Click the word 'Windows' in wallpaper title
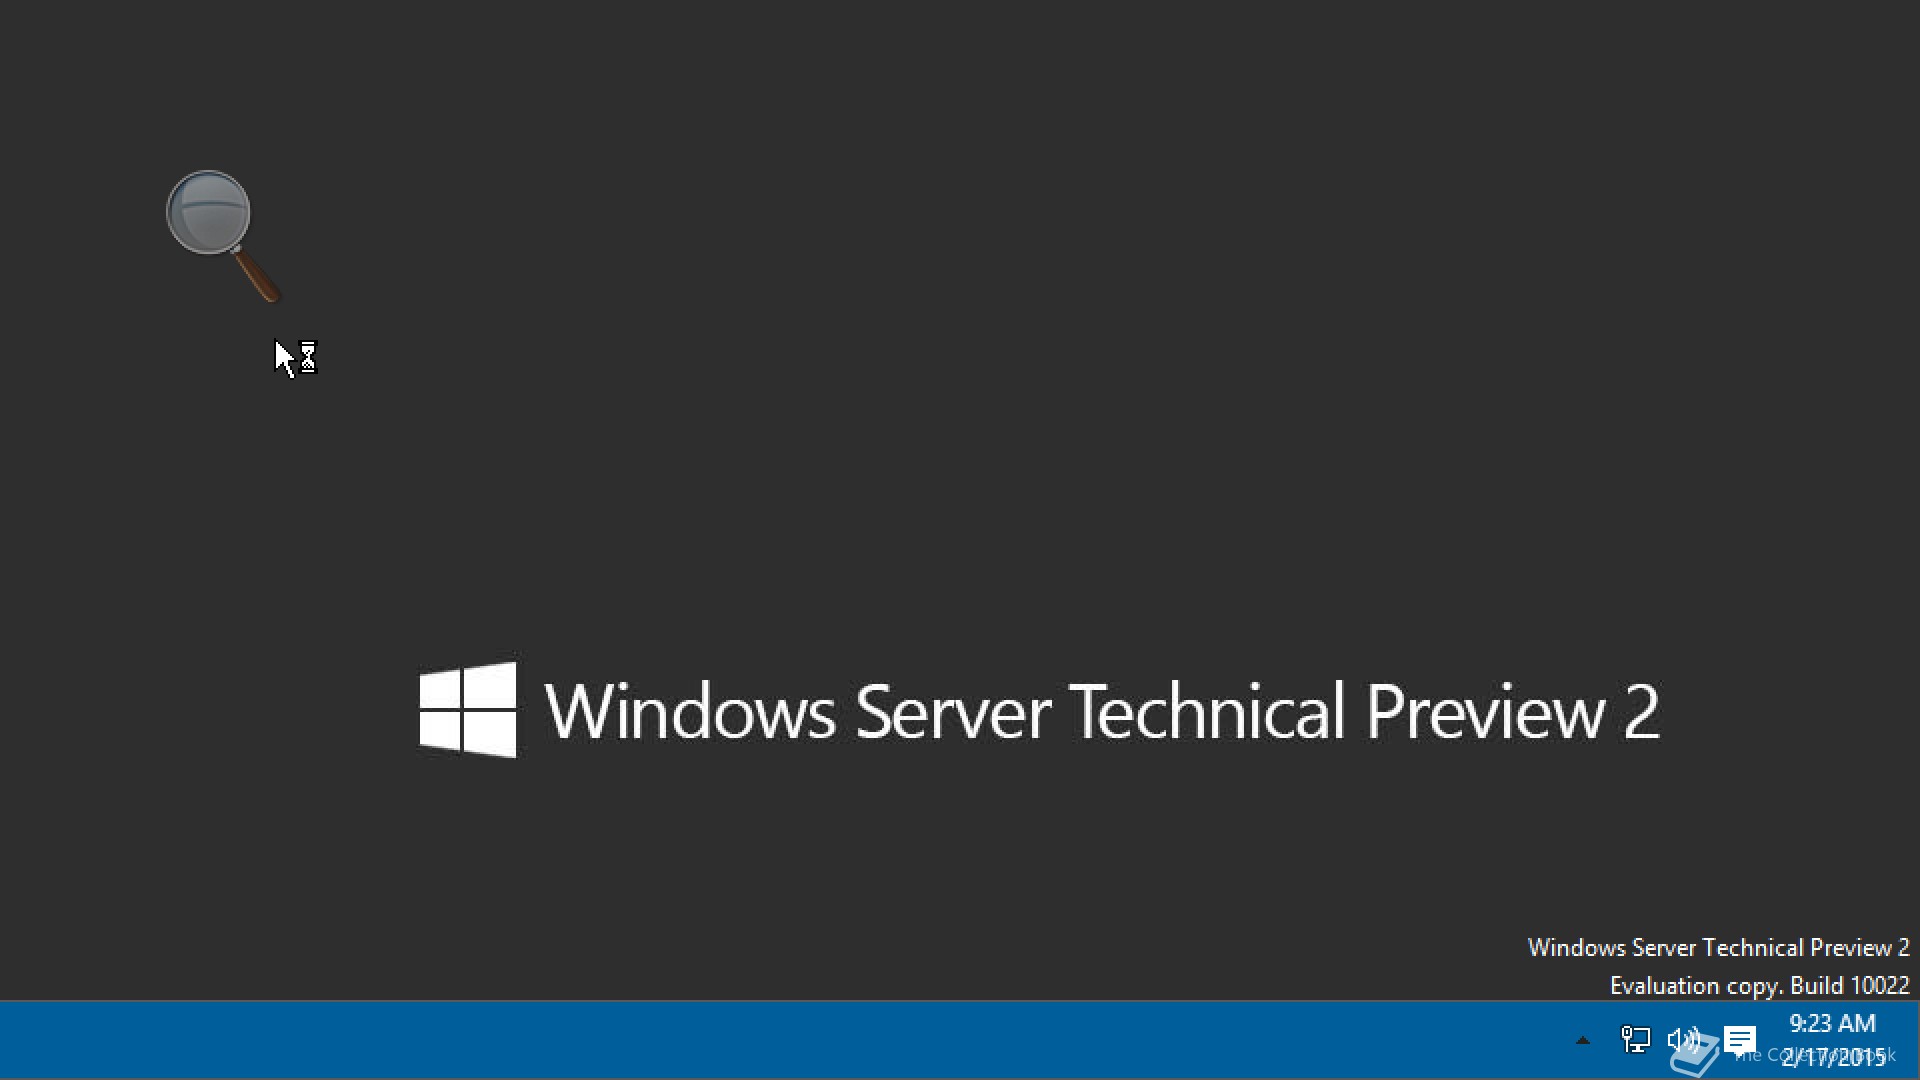Image resolution: width=1920 pixels, height=1080 pixels. [690, 711]
